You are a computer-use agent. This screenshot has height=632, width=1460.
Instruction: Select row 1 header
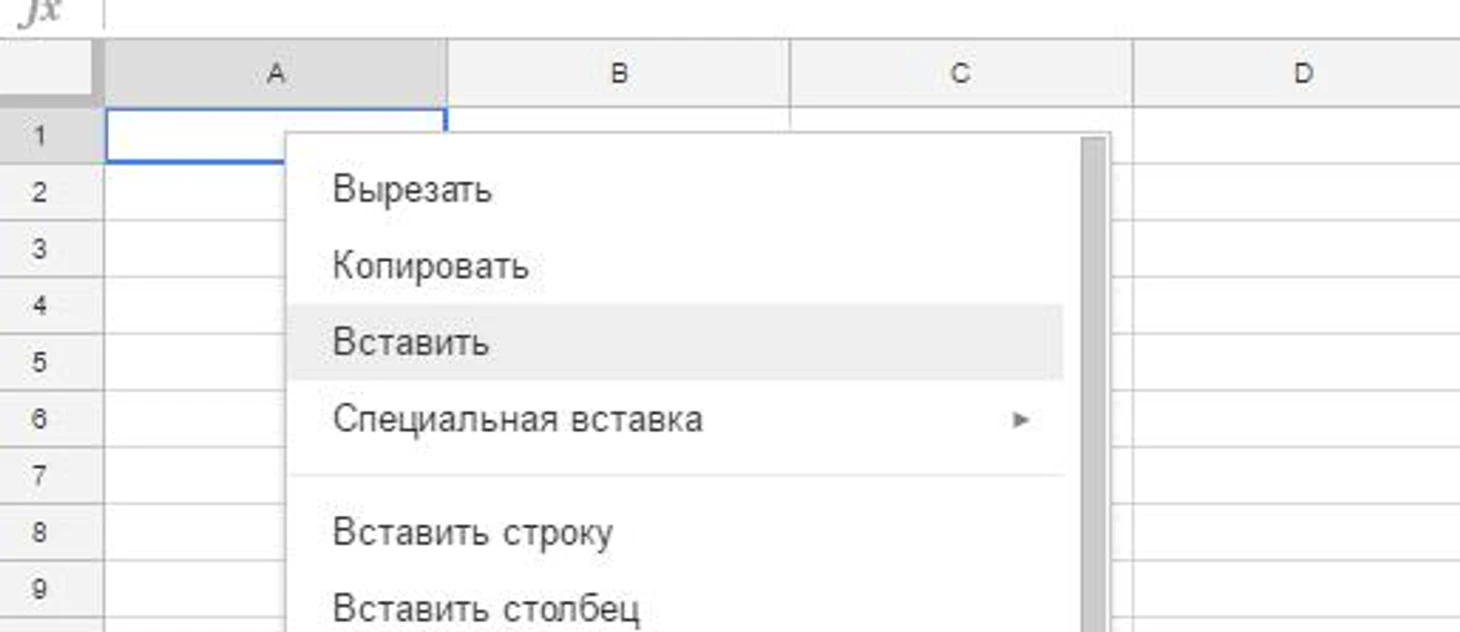39,135
